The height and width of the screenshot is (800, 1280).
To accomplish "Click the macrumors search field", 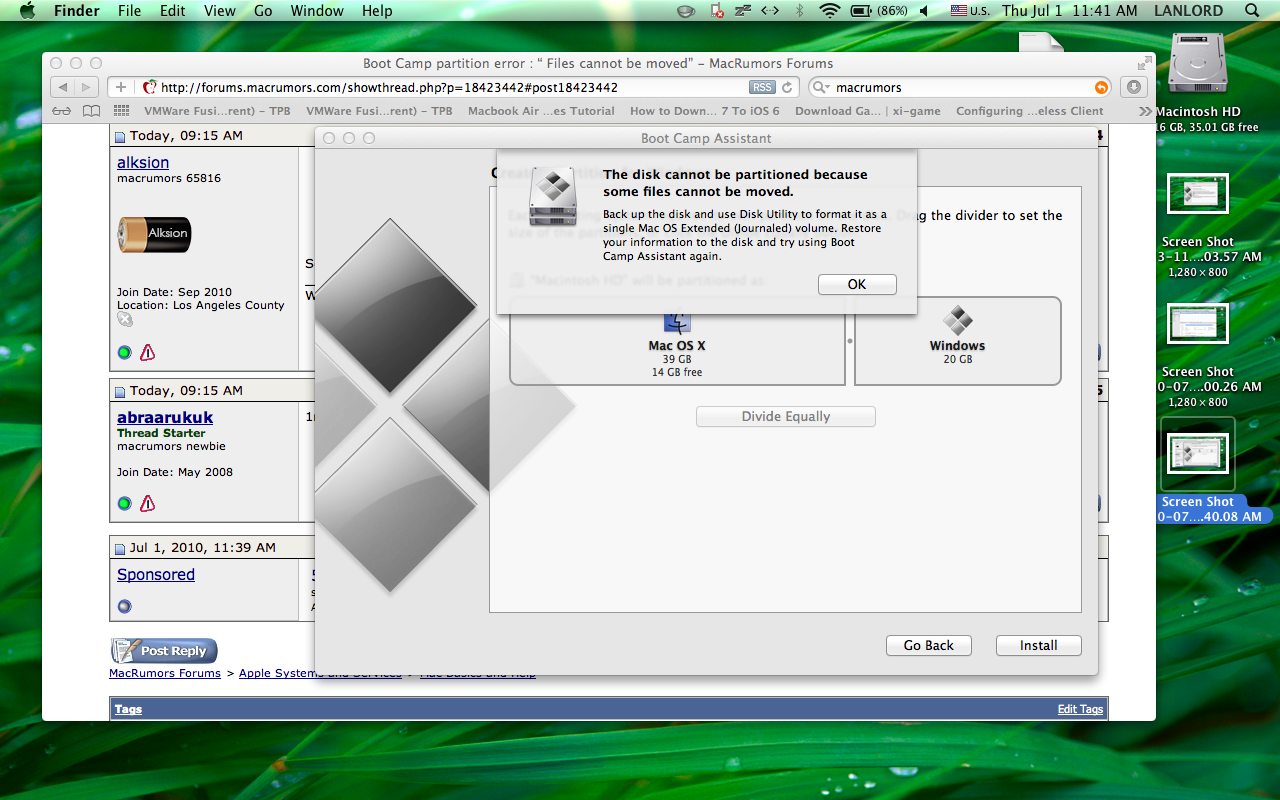I will click(x=960, y=88).
